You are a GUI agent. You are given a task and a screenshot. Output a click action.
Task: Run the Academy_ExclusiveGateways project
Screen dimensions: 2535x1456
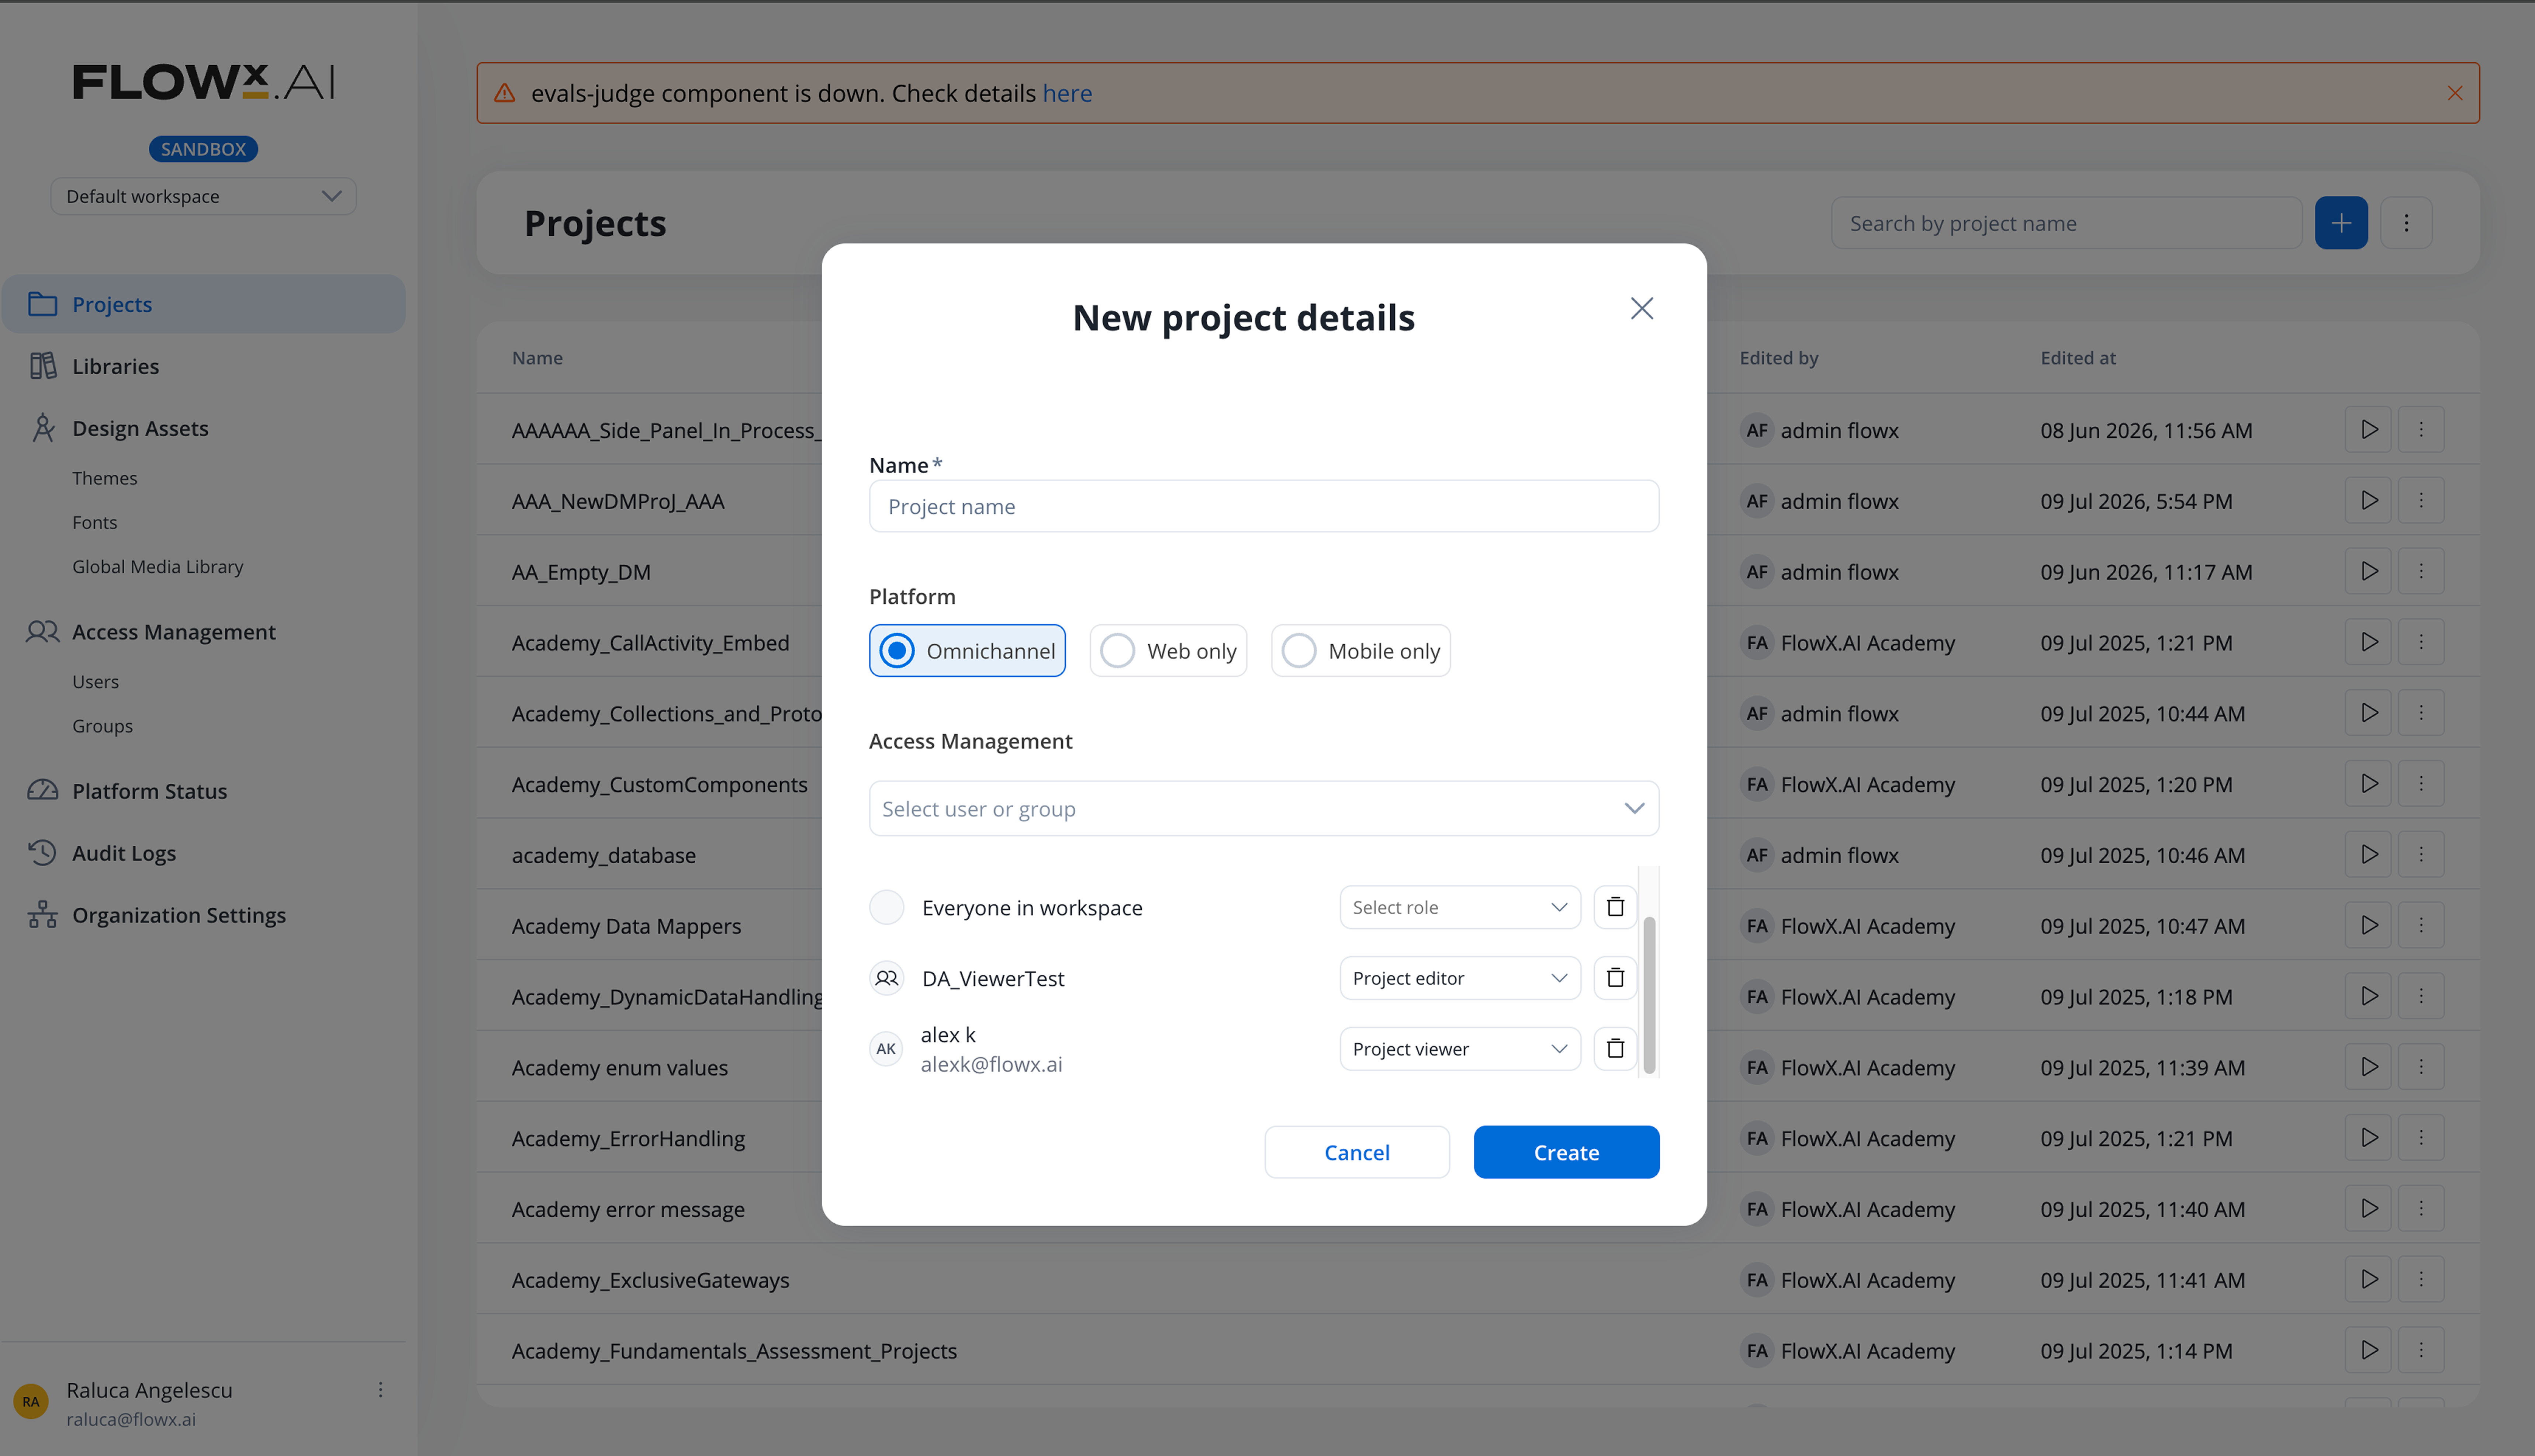pyautogui.click(x=2368, y=1279)
